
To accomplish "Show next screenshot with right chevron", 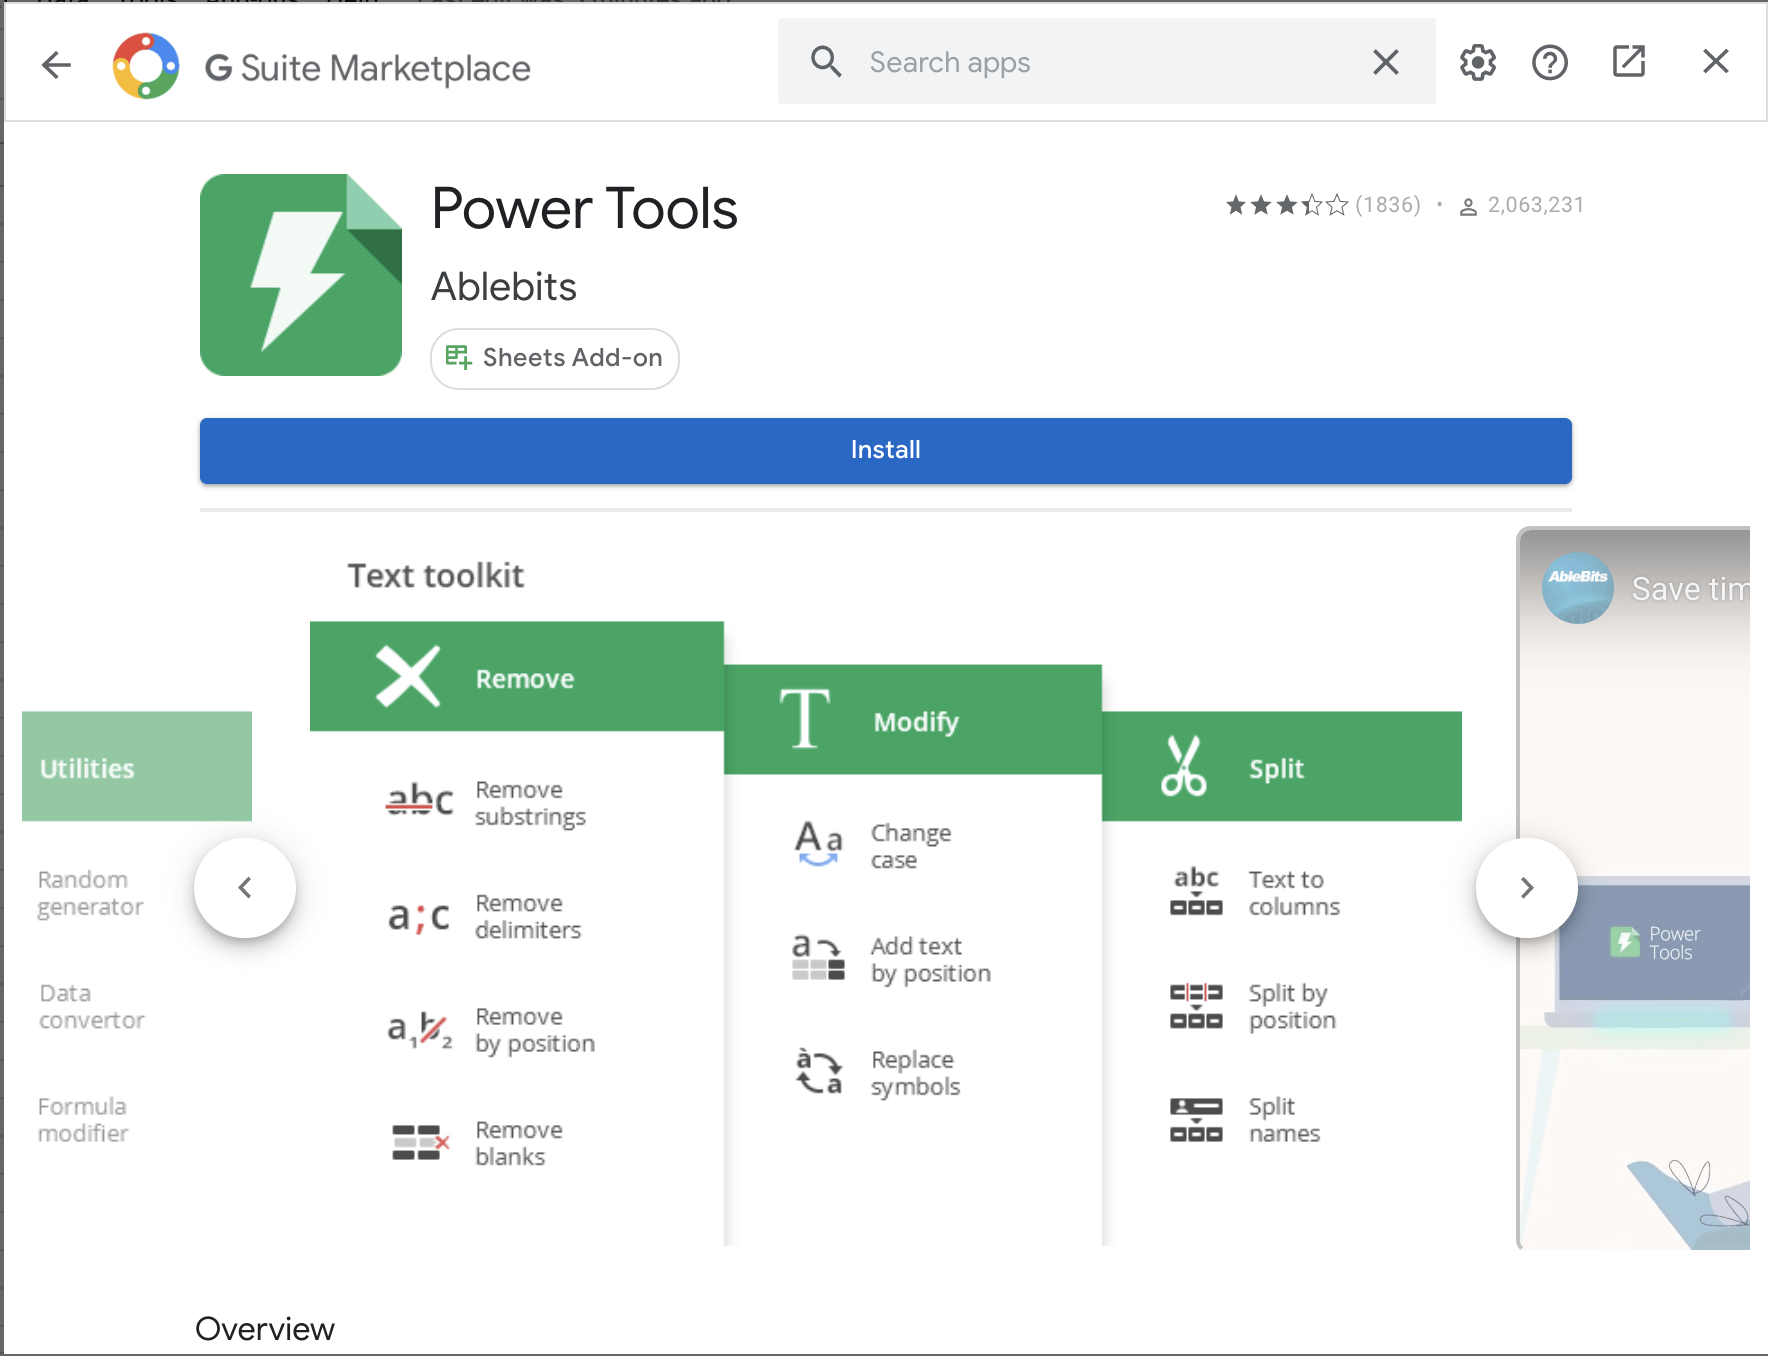I will click(1526, 888).
